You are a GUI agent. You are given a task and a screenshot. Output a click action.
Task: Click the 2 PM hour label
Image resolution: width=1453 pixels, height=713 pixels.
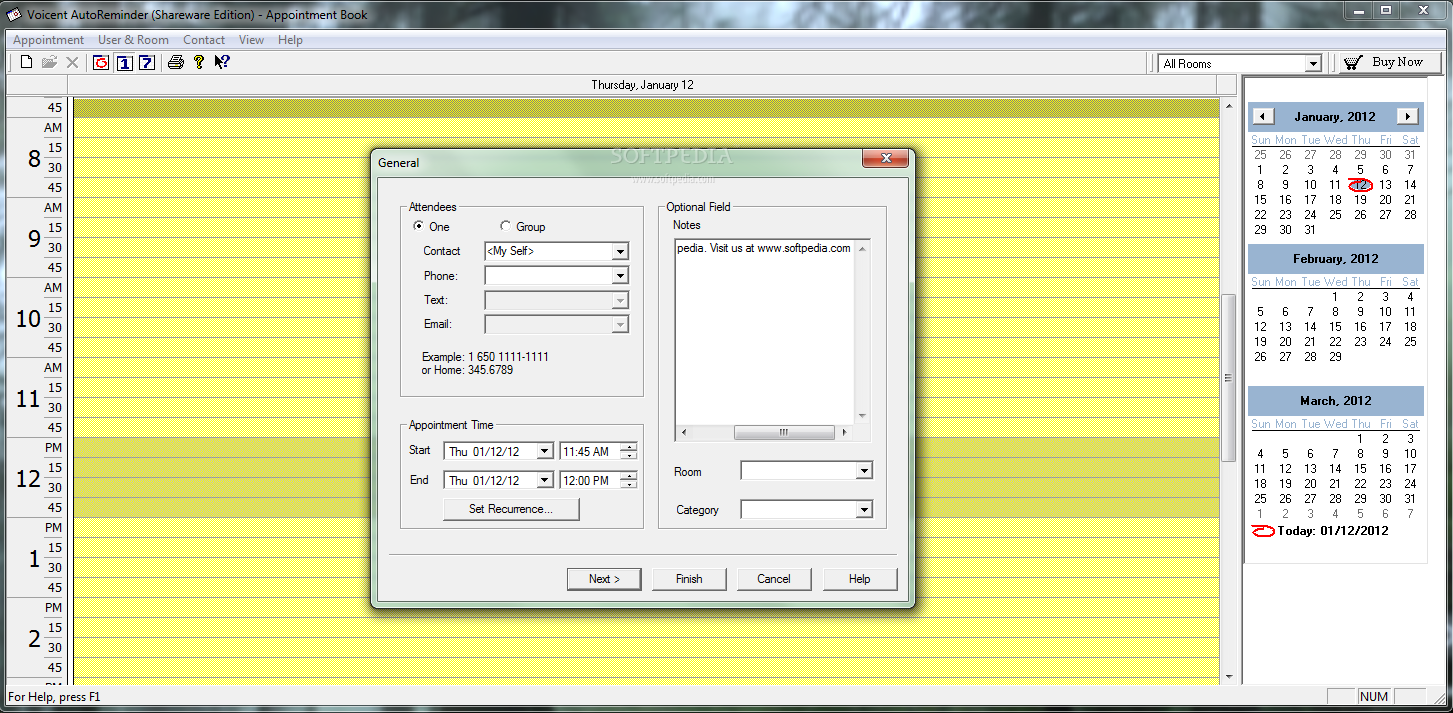[x=34, y=638]
